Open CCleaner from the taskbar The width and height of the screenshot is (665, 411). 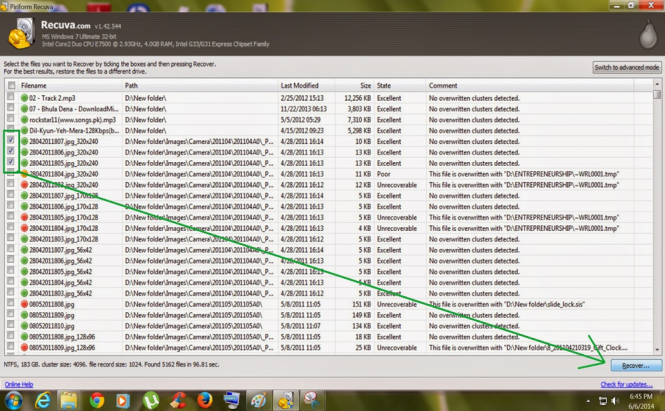click(x=178, y=400)
